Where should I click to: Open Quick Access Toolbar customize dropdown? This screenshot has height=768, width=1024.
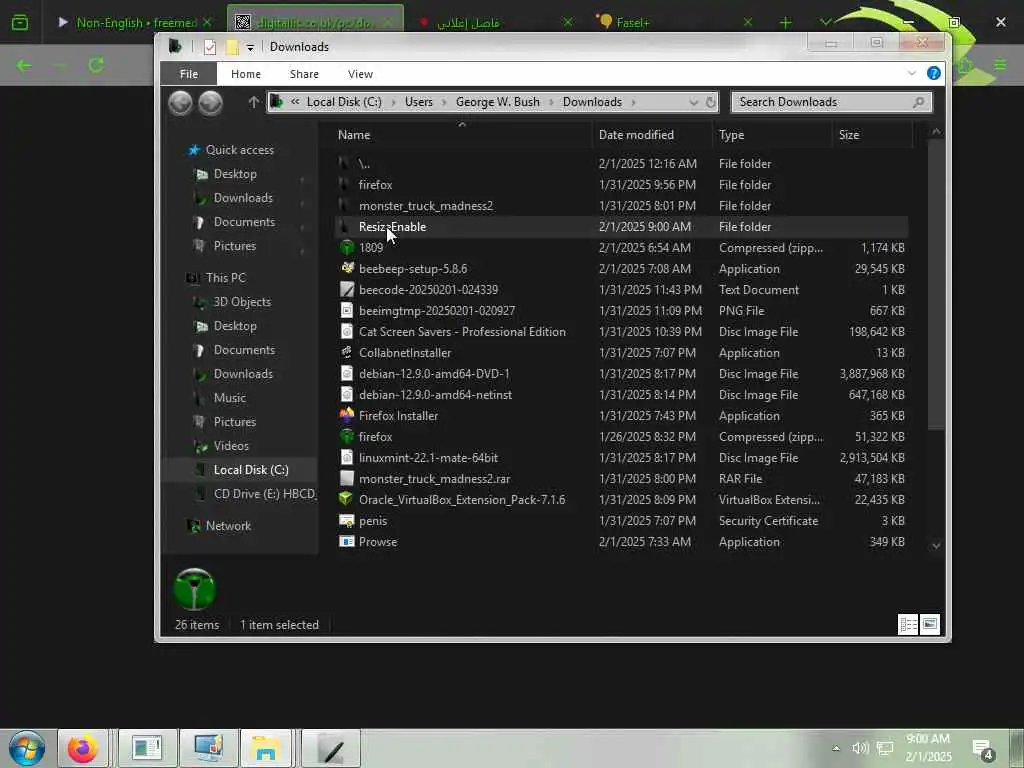tap(249, 48)
